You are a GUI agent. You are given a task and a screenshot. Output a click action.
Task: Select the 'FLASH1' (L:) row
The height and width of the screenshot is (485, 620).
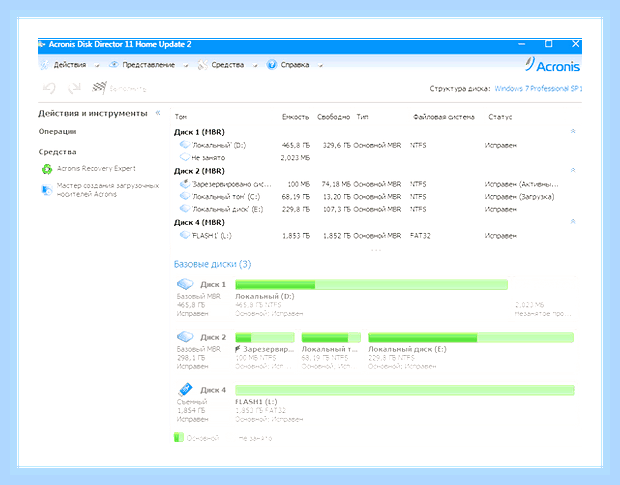(x=374, y=236)
